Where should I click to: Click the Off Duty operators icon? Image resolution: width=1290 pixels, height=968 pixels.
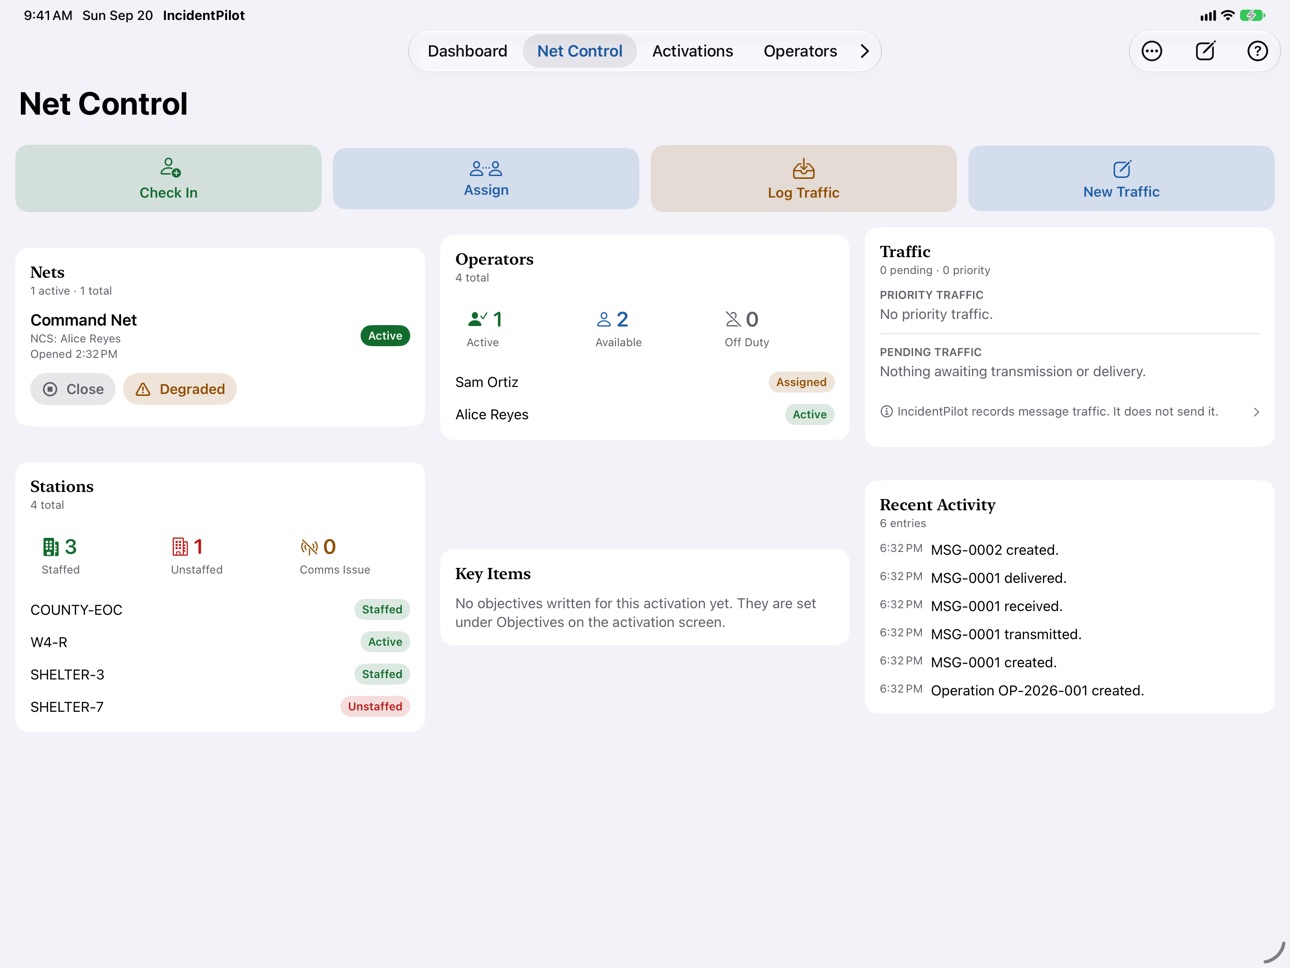pyautogui.click(x=733, y=319)
